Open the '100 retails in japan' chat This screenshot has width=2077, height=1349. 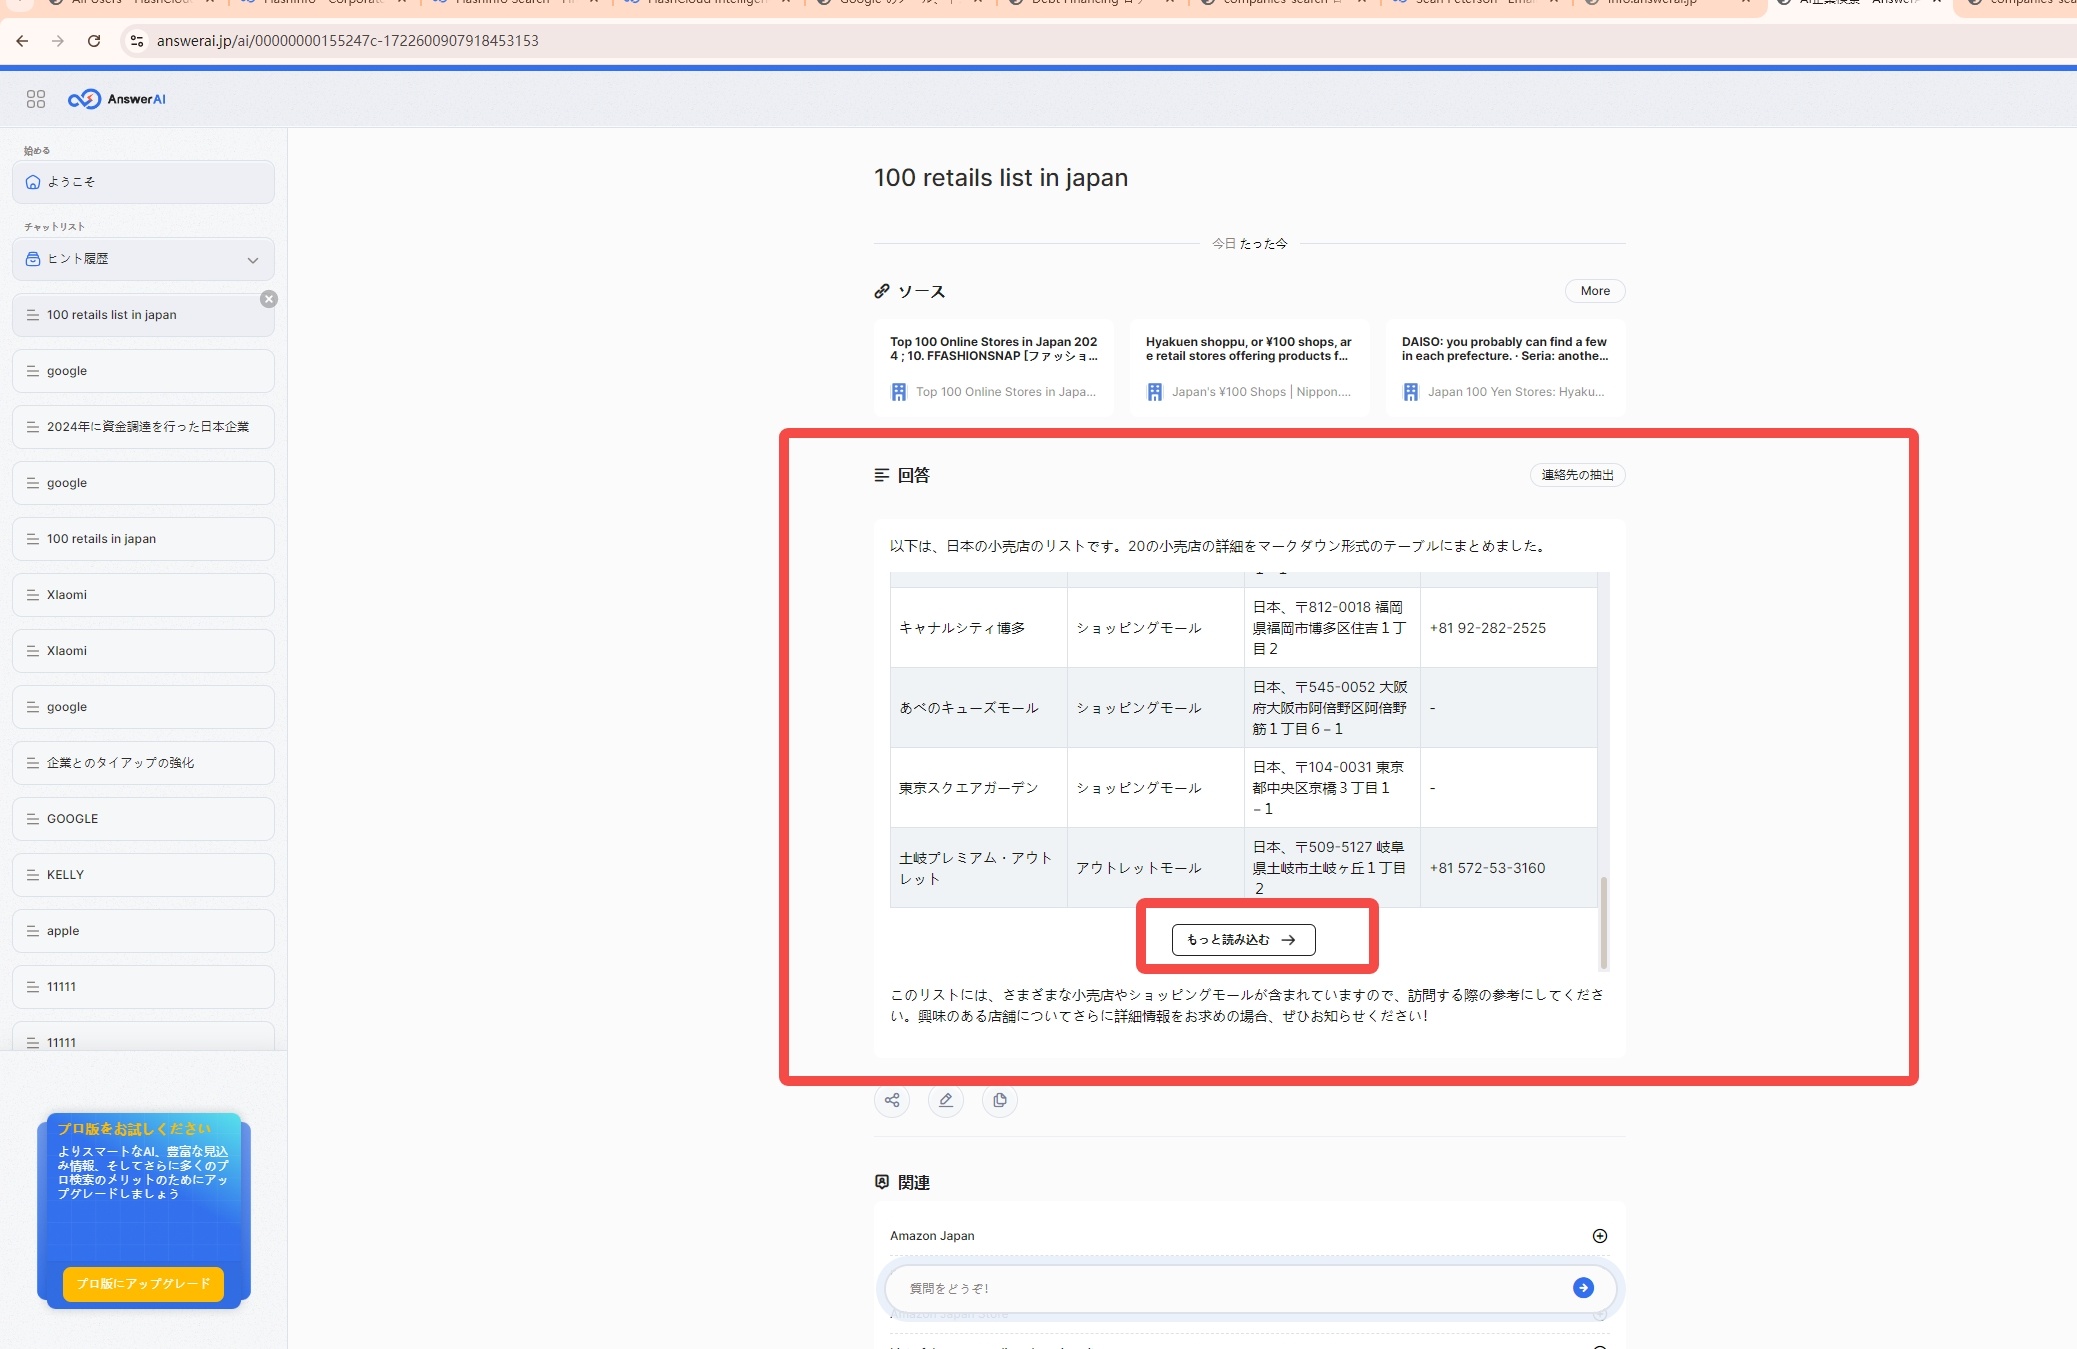point(144,539)
